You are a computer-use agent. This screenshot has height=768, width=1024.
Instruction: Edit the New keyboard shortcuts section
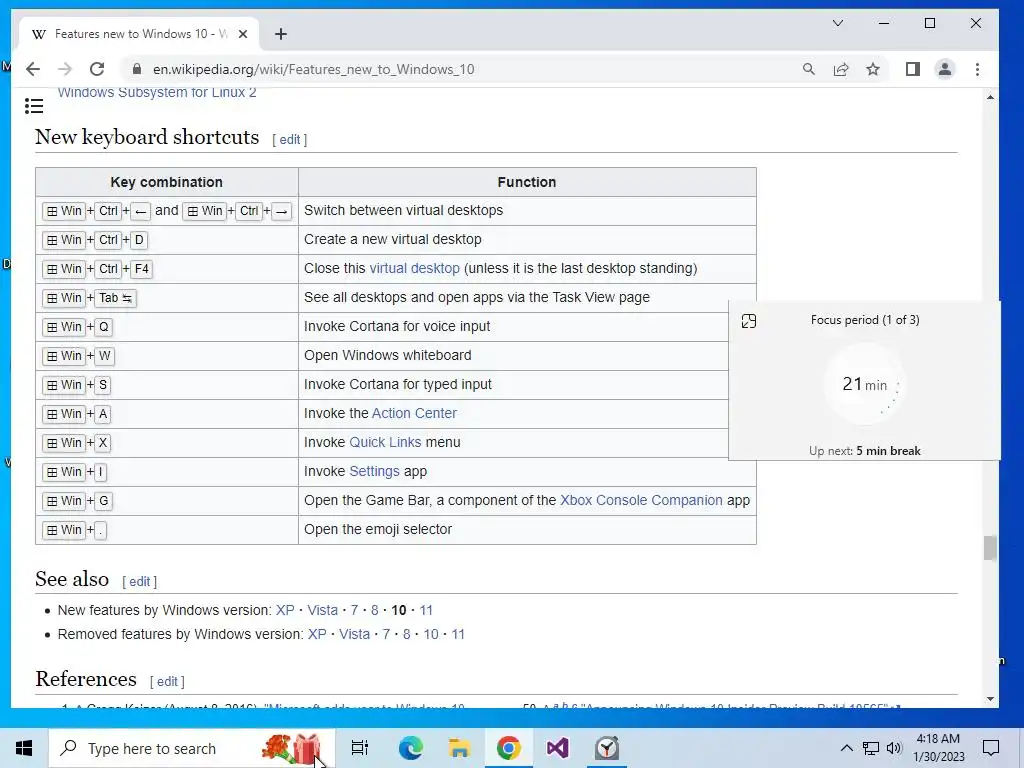point(290,140)
